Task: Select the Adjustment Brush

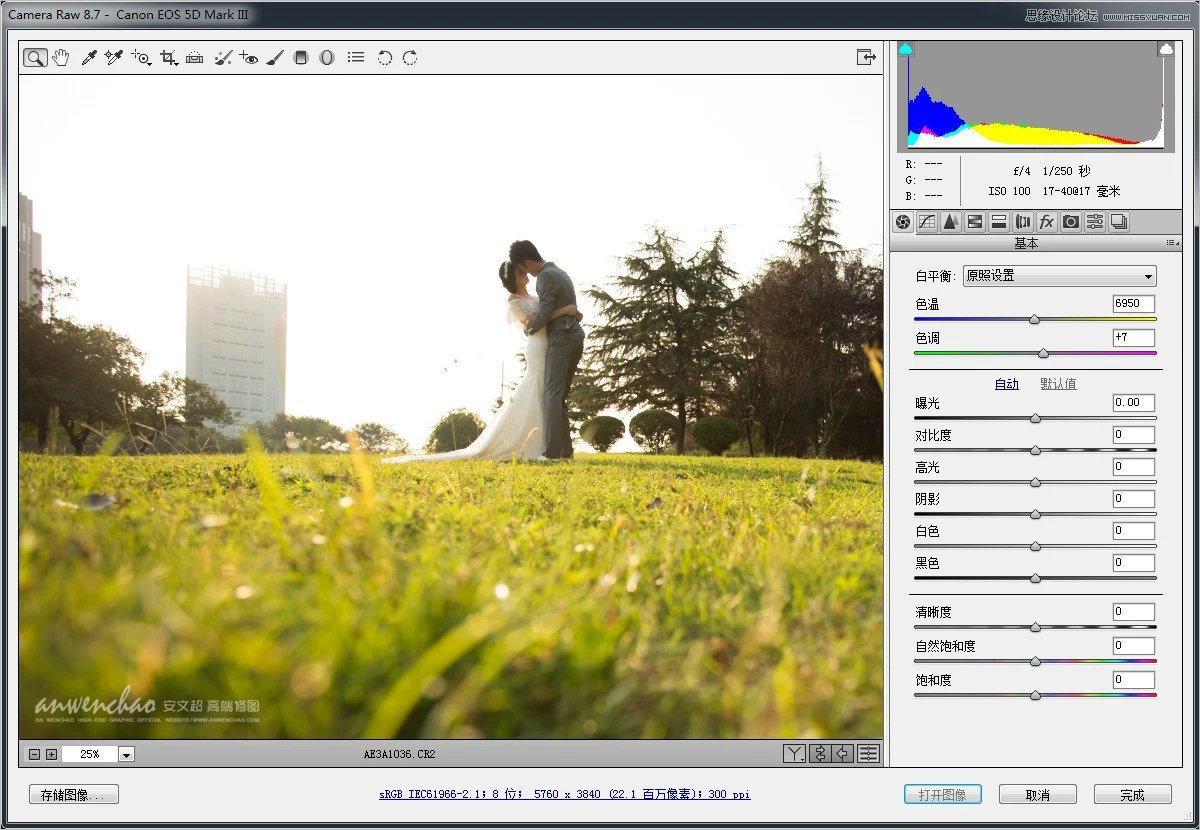Action: [x=276, y=57]
